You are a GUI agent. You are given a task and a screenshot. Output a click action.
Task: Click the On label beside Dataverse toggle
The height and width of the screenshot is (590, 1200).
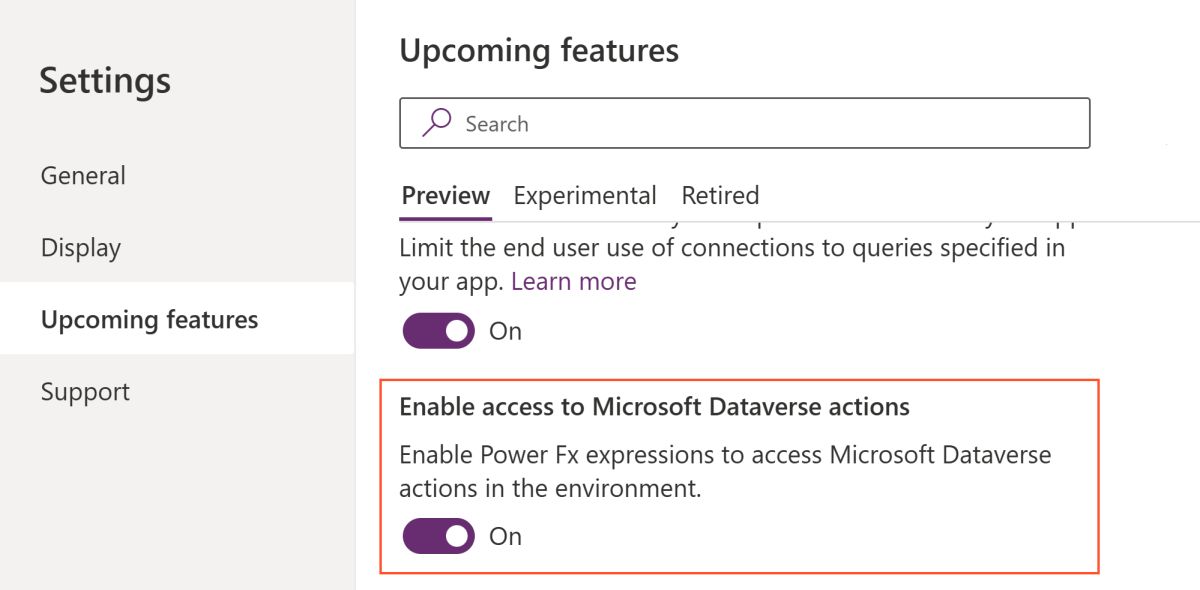tap(505, 536)
